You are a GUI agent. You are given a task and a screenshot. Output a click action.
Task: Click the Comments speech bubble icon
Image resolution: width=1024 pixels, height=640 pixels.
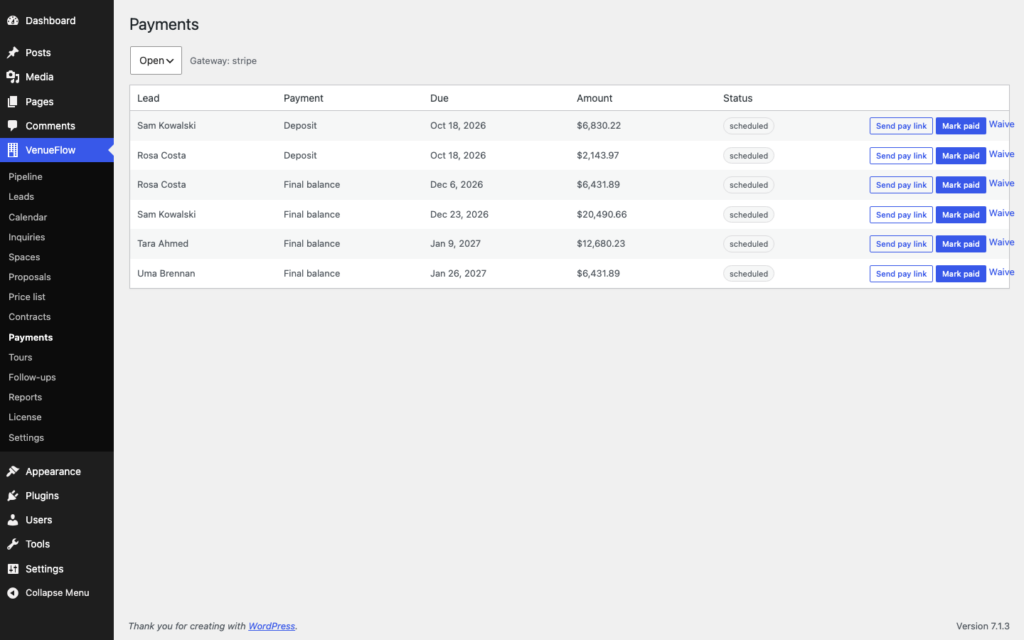(x=12, y=125)
